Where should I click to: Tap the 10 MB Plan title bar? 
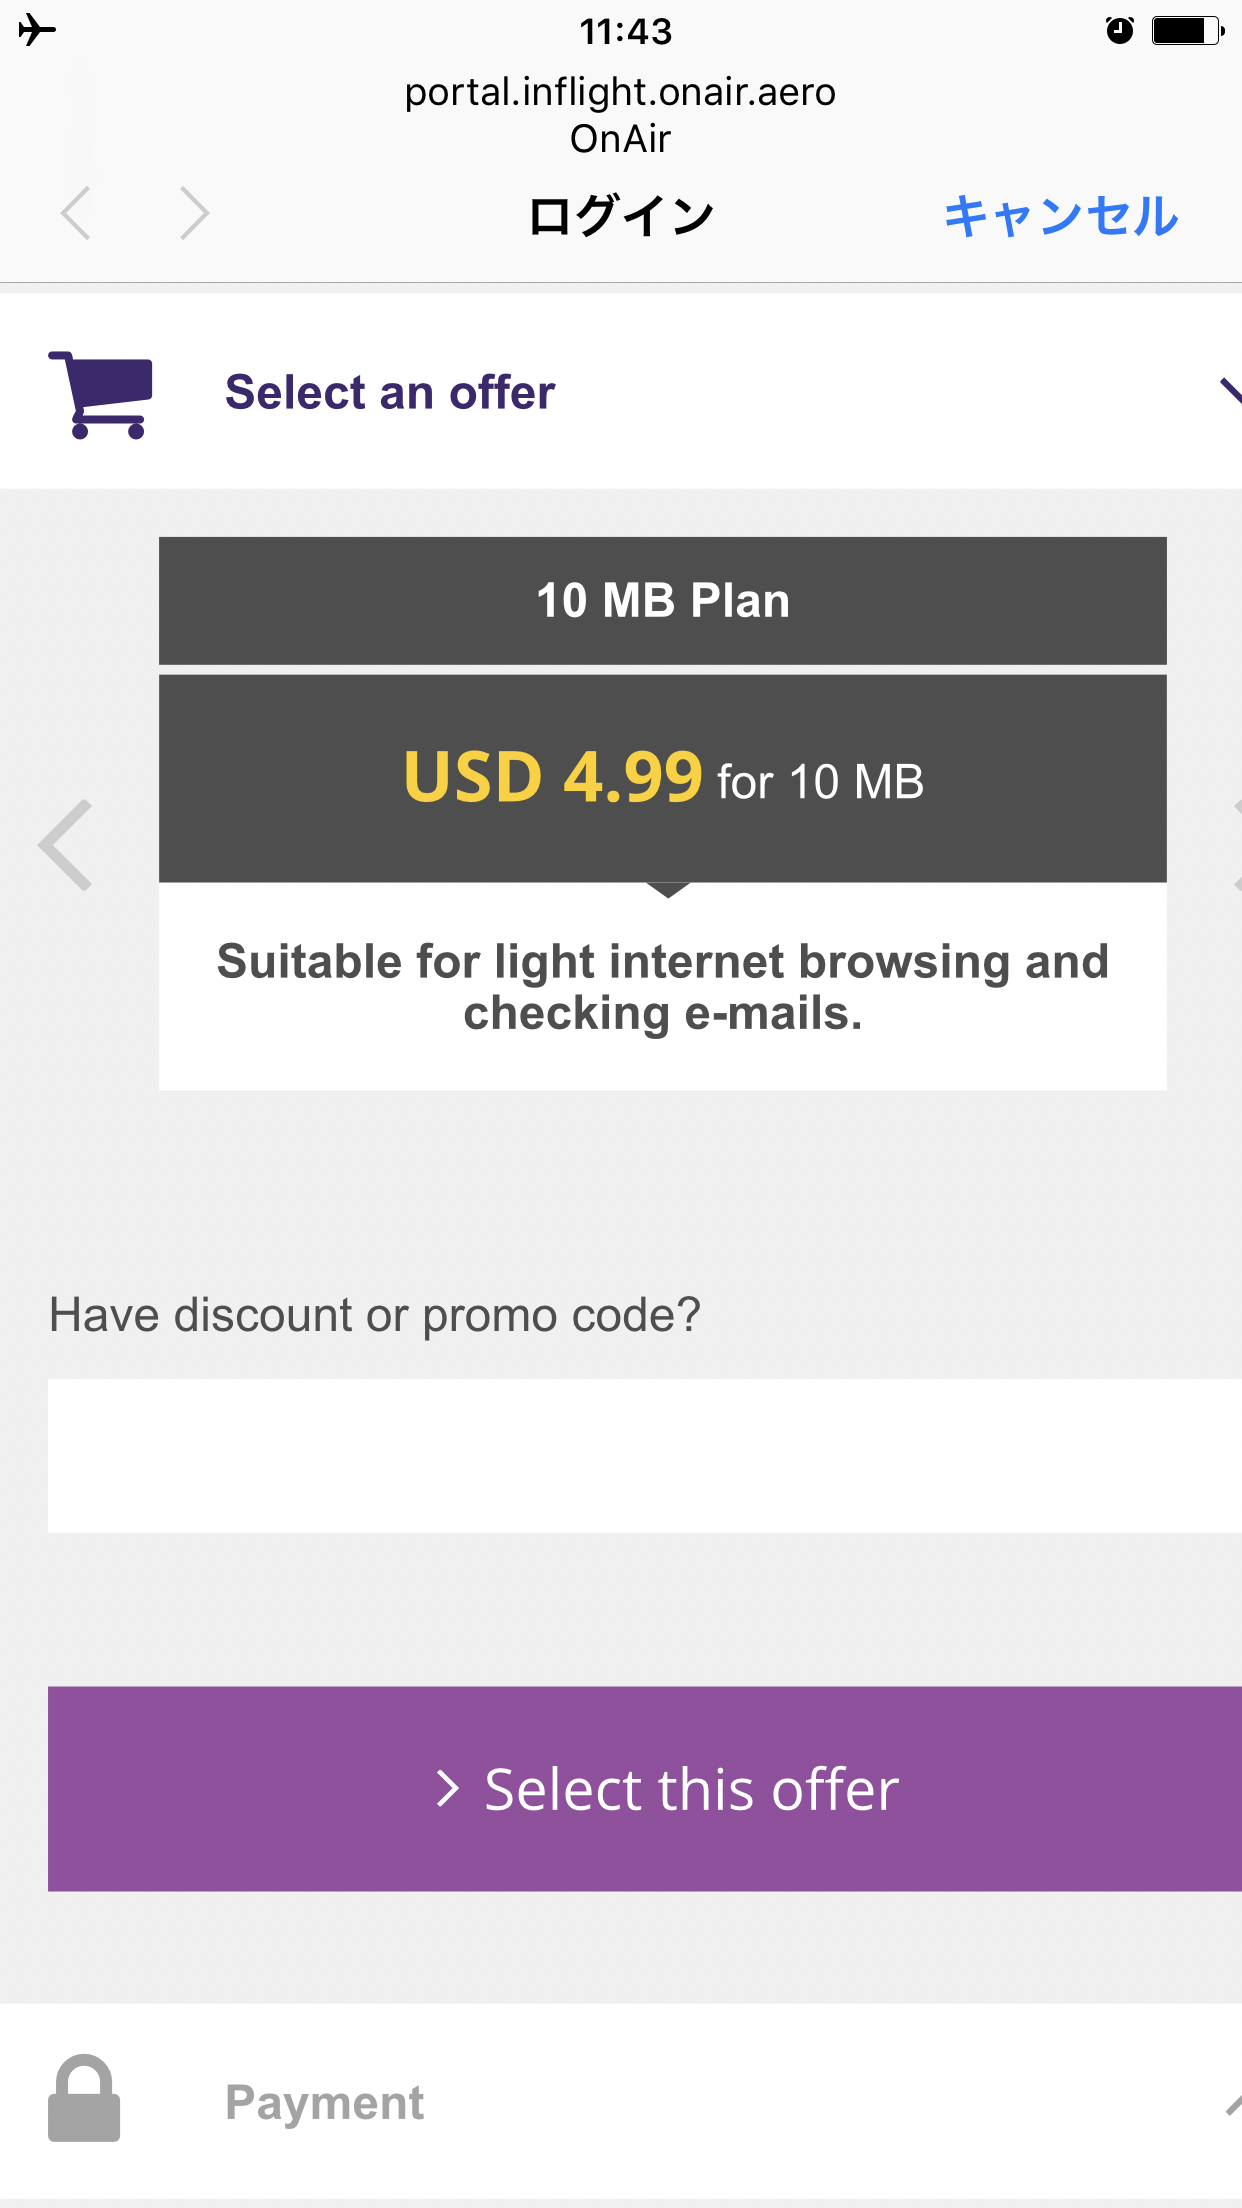click(x=663, y=601)
